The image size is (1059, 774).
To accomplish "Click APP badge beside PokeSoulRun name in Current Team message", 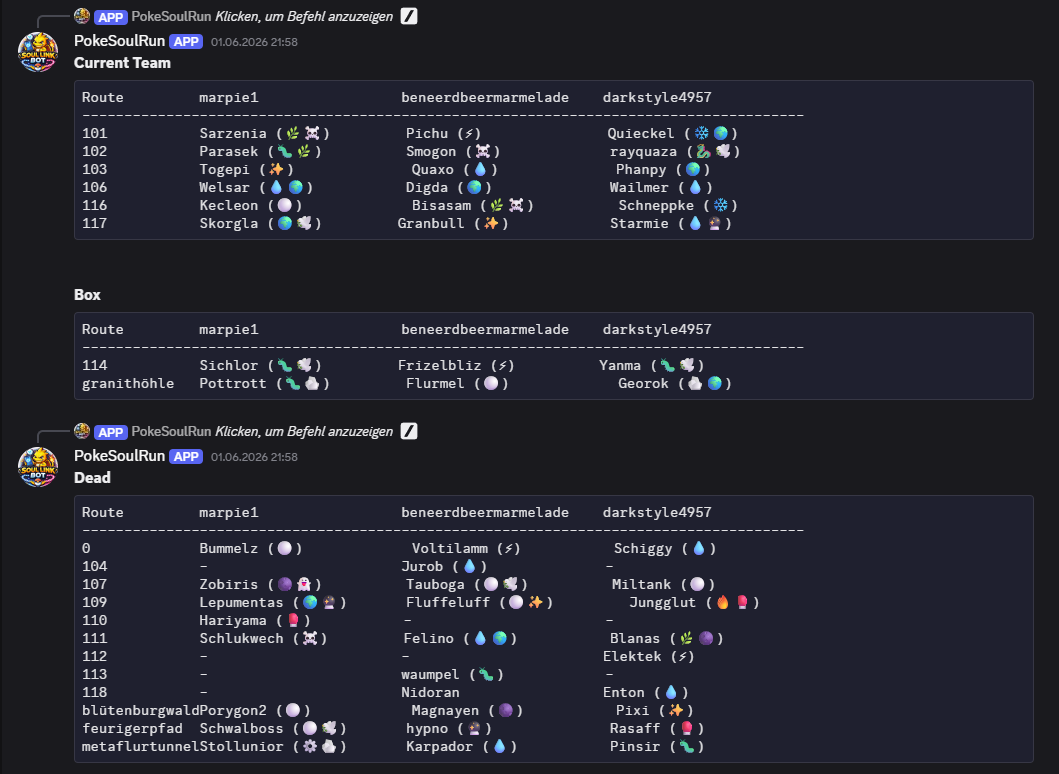I will pos(186,42).
